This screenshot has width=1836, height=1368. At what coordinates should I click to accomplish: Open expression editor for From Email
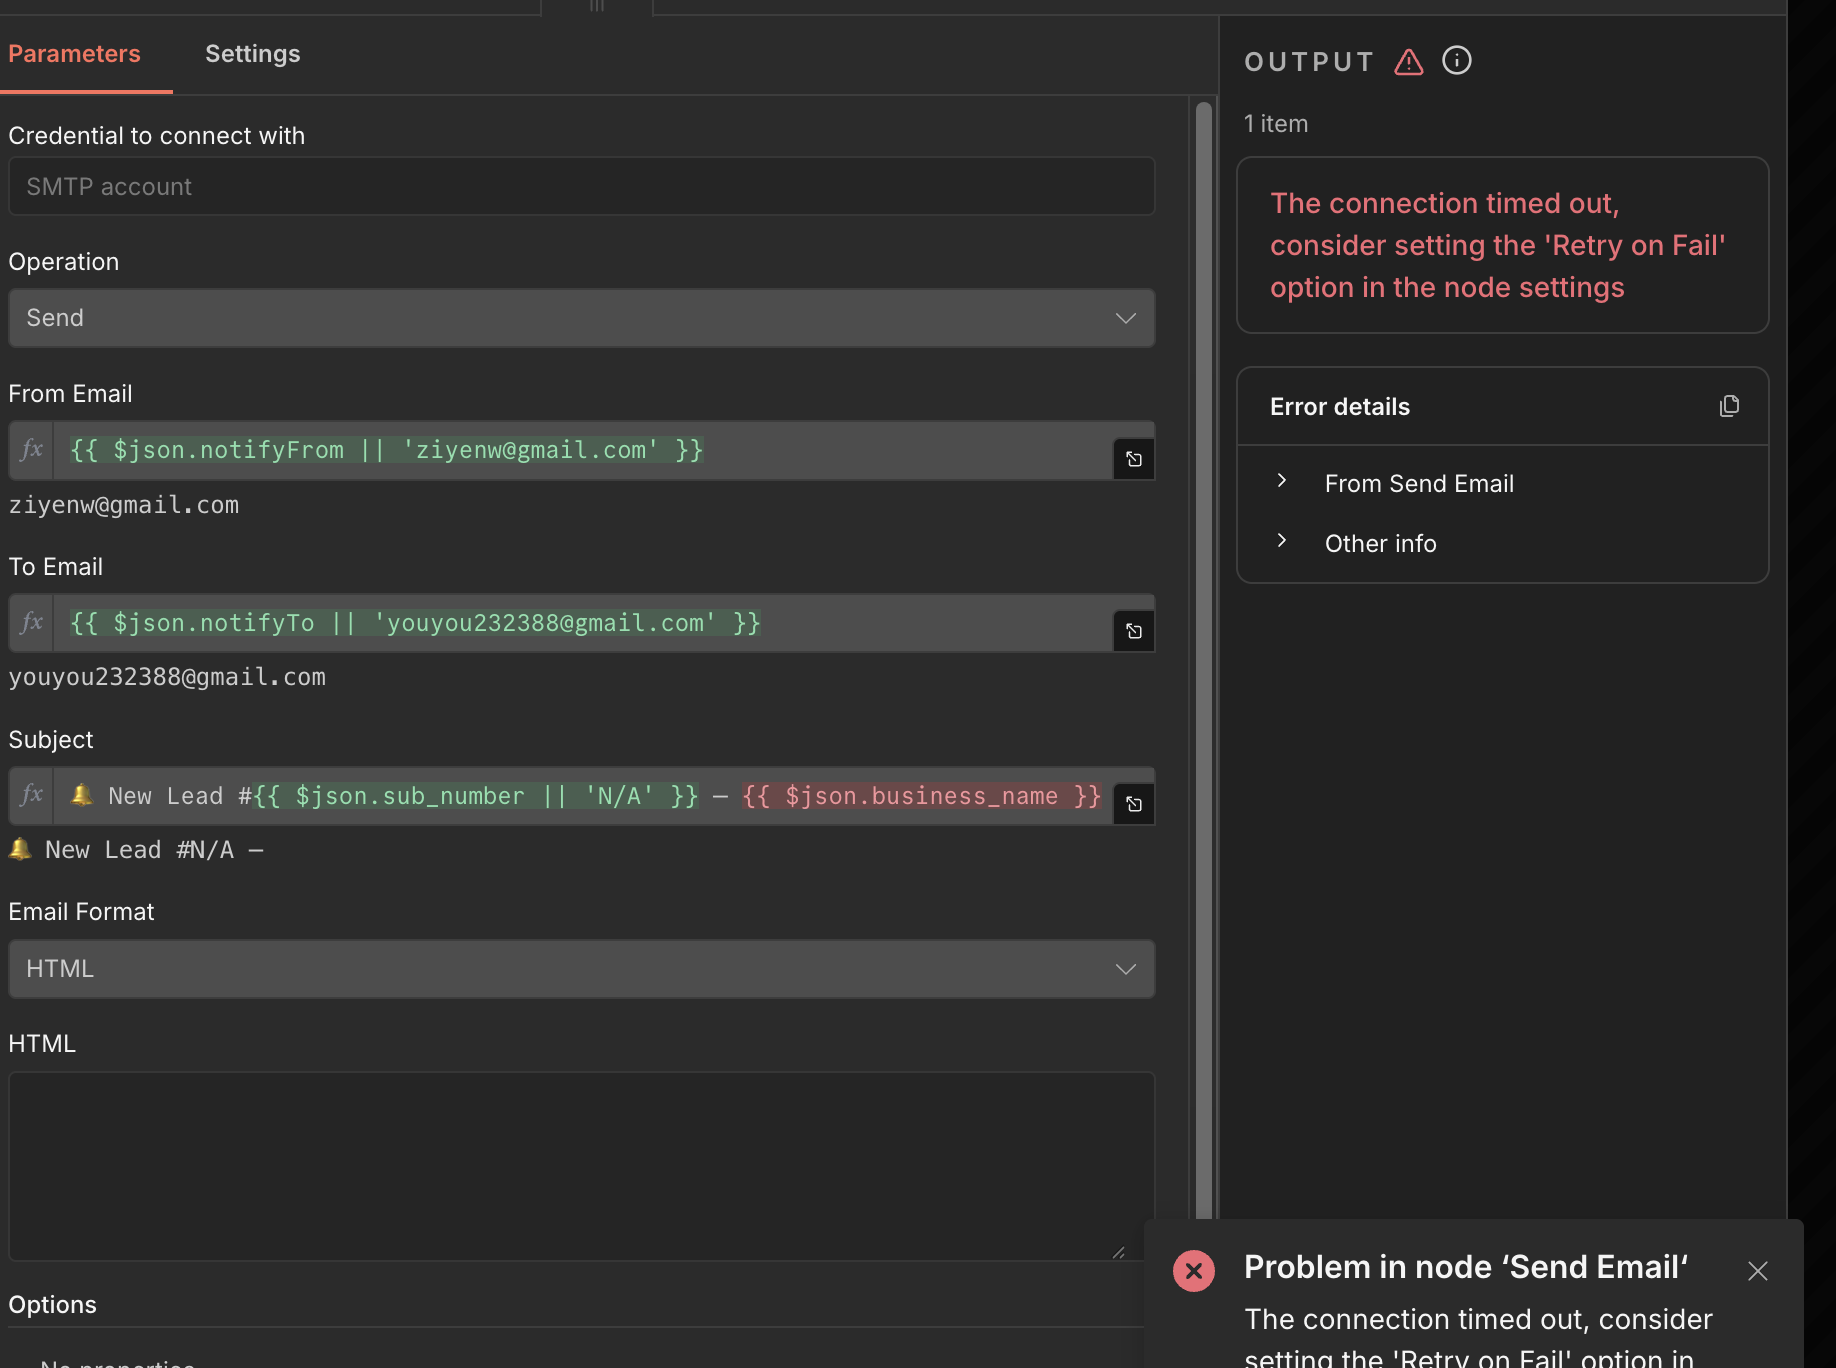click(1134, 459)
